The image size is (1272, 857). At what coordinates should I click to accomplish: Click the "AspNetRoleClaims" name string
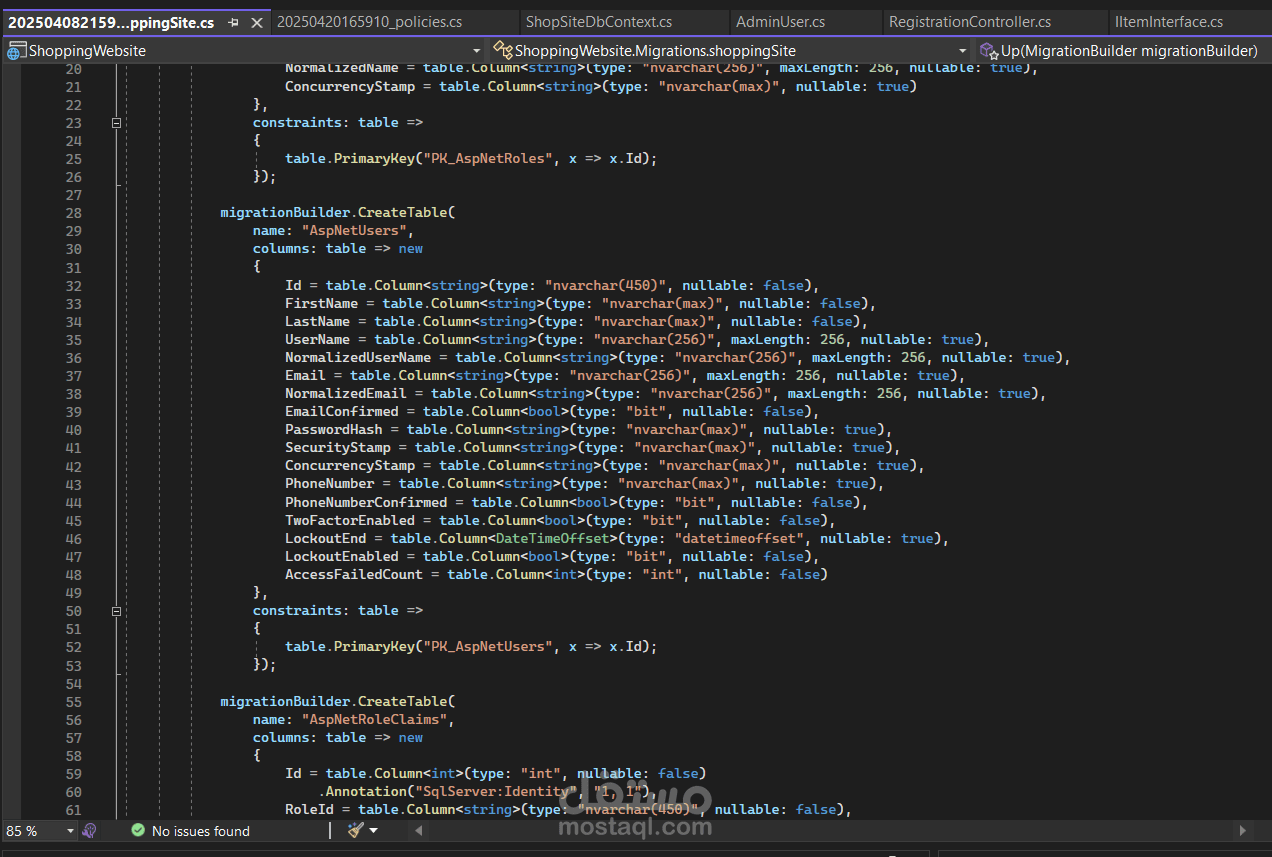tap(375, 719)
